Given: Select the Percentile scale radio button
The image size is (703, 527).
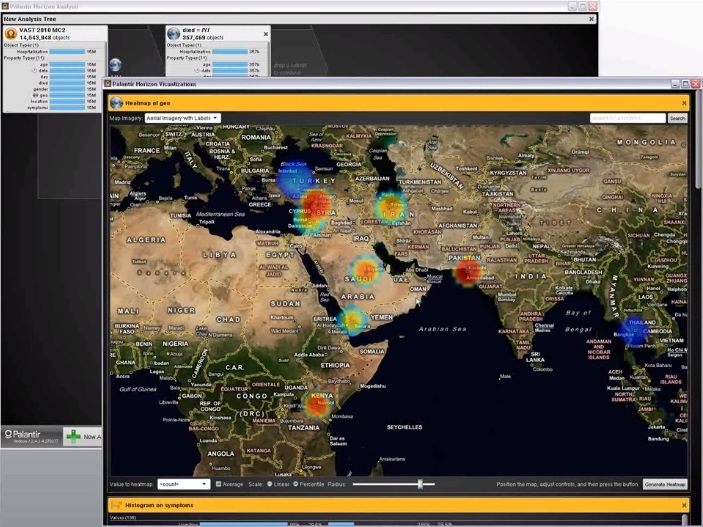Looking at the screenshot, I should [x=296, y=484].
